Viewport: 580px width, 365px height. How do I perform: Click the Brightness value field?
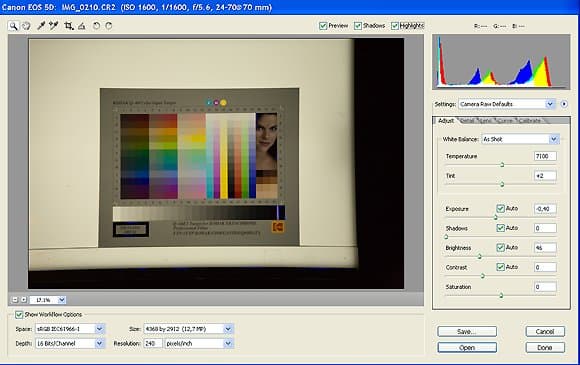click(545, 247)
